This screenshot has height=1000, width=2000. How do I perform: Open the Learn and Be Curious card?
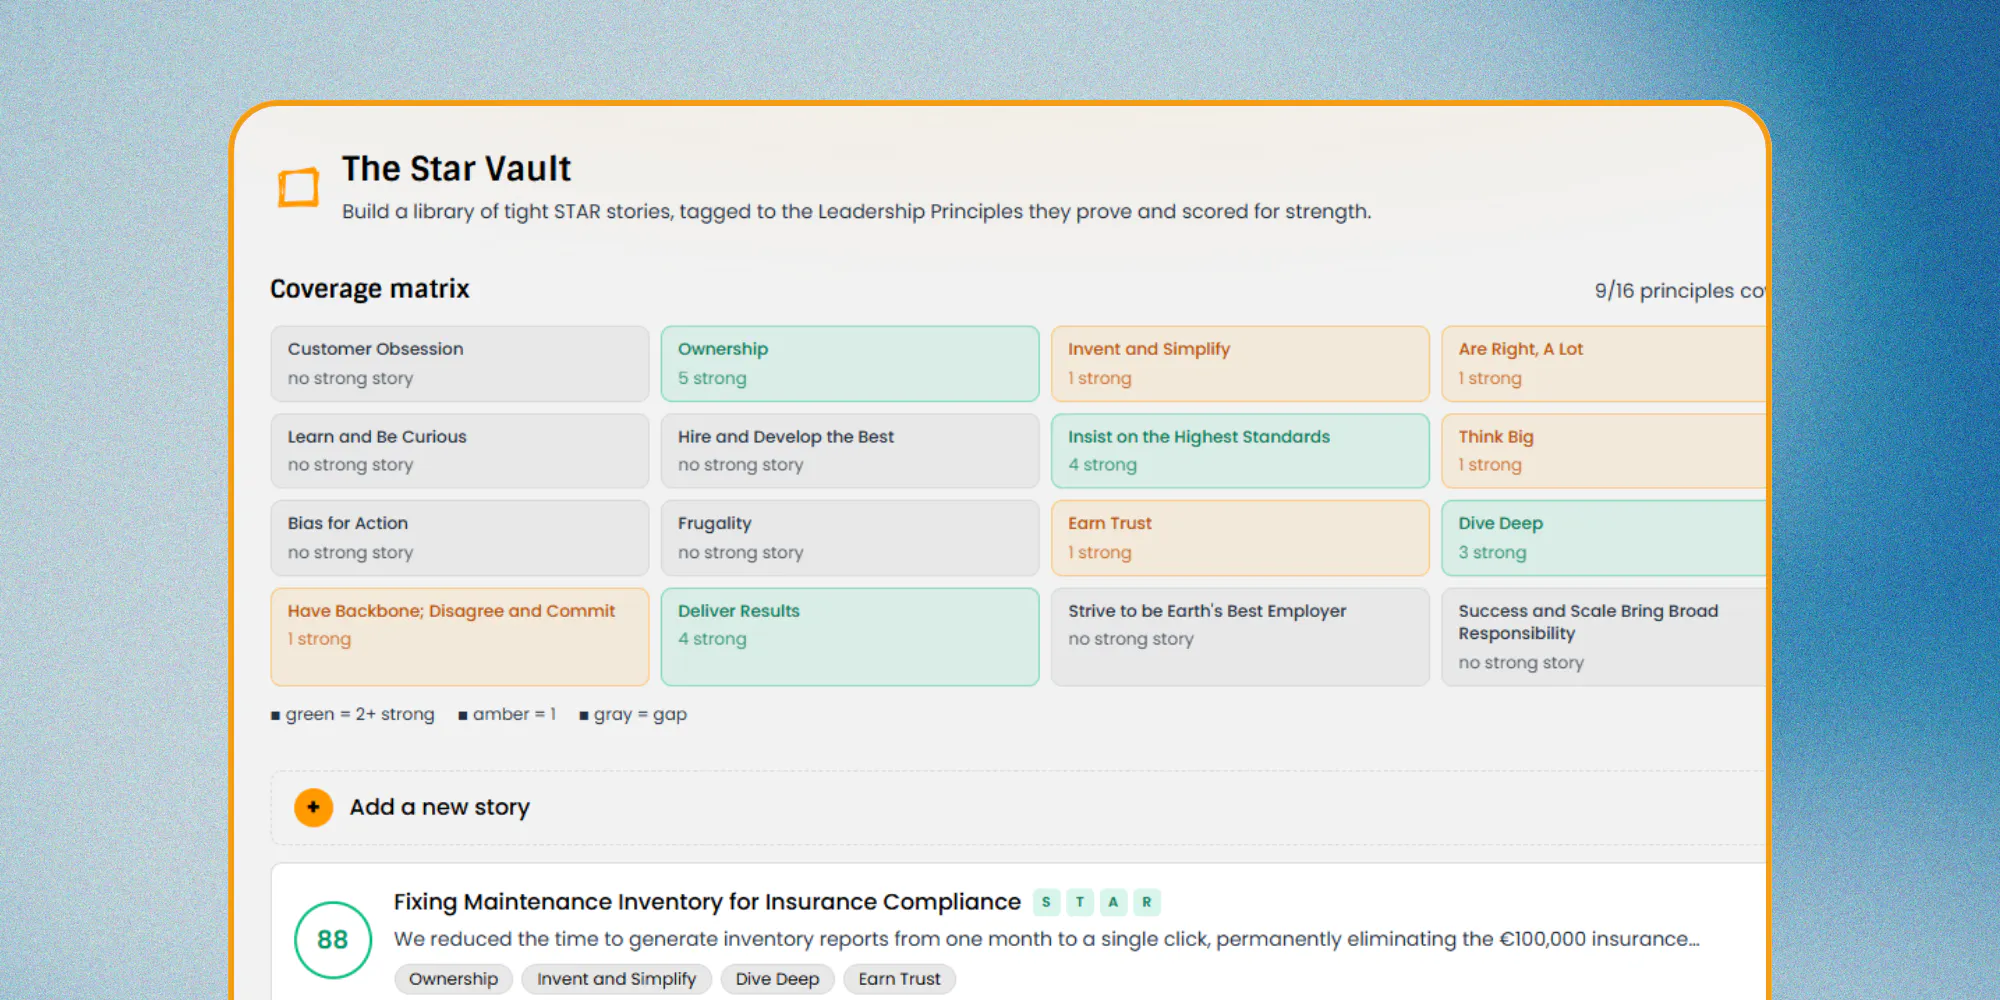[460, 451]
